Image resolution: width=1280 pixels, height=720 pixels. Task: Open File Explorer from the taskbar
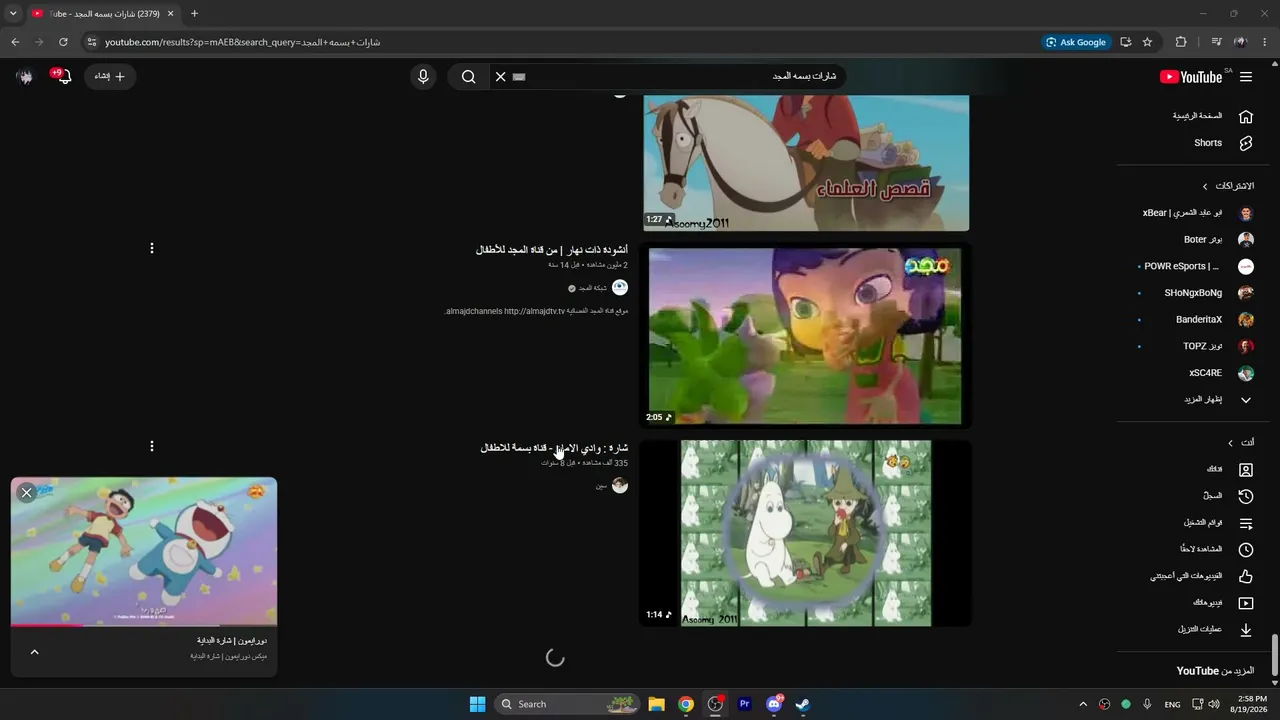tap(657, 704)
